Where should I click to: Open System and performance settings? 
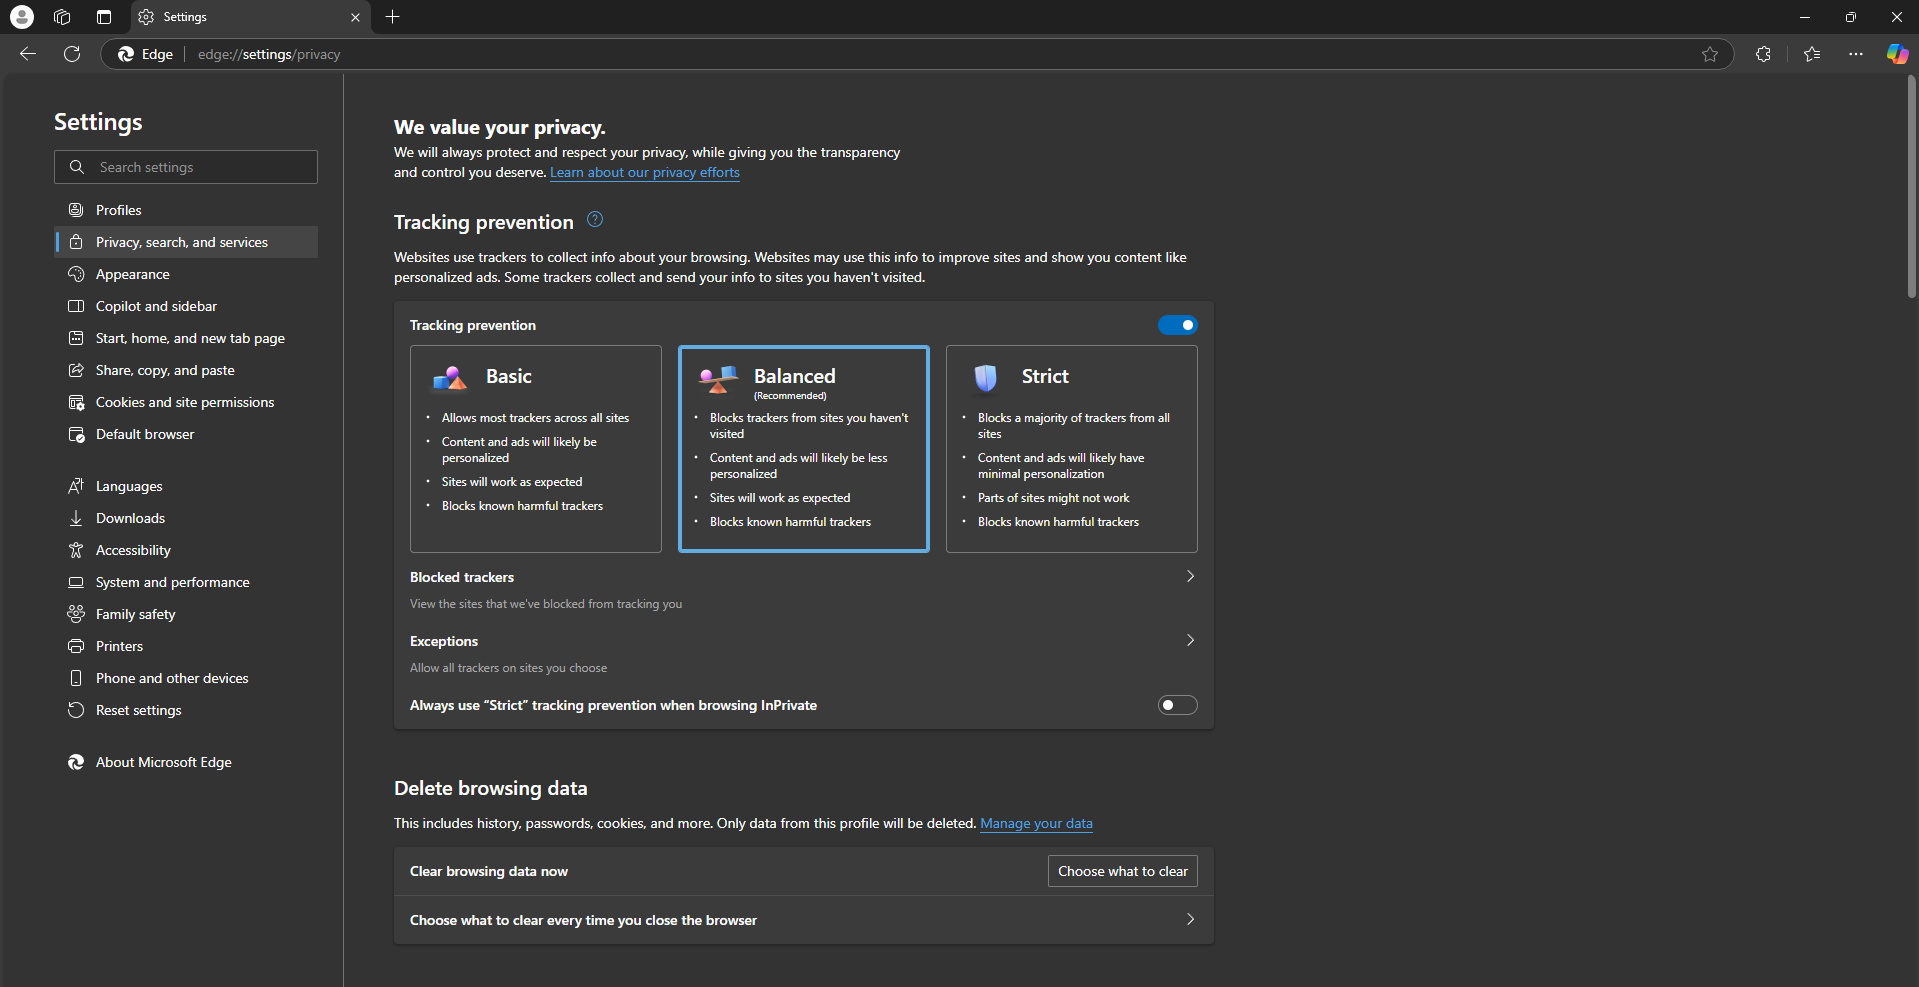click(x=186, y=582)
